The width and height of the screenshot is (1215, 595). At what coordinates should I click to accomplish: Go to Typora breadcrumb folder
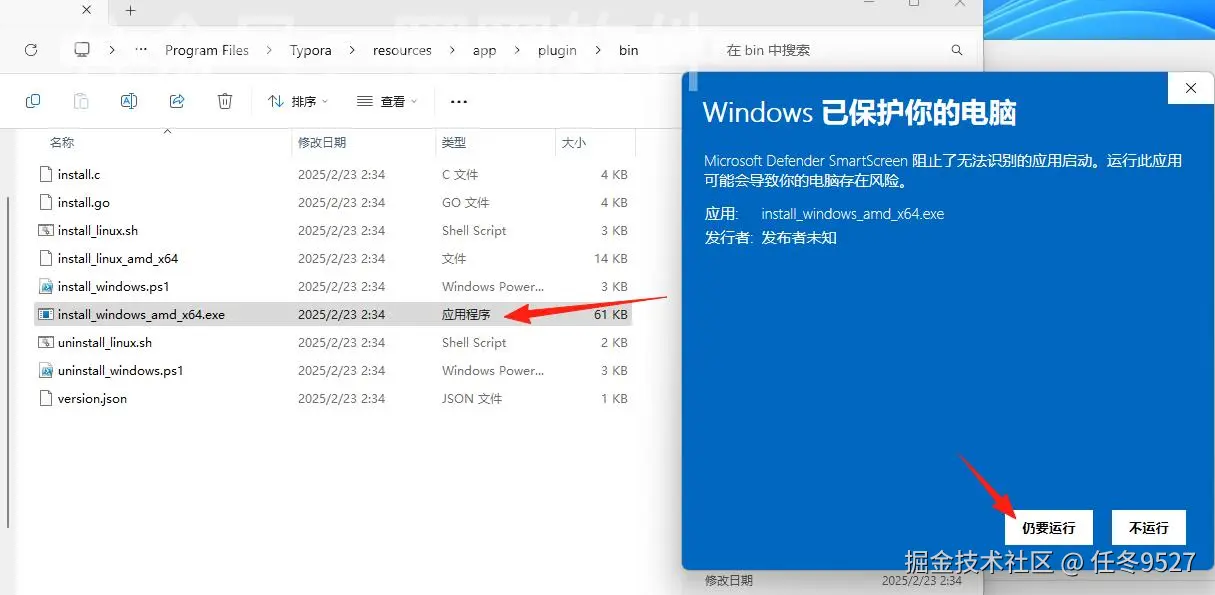coord(311,50)
